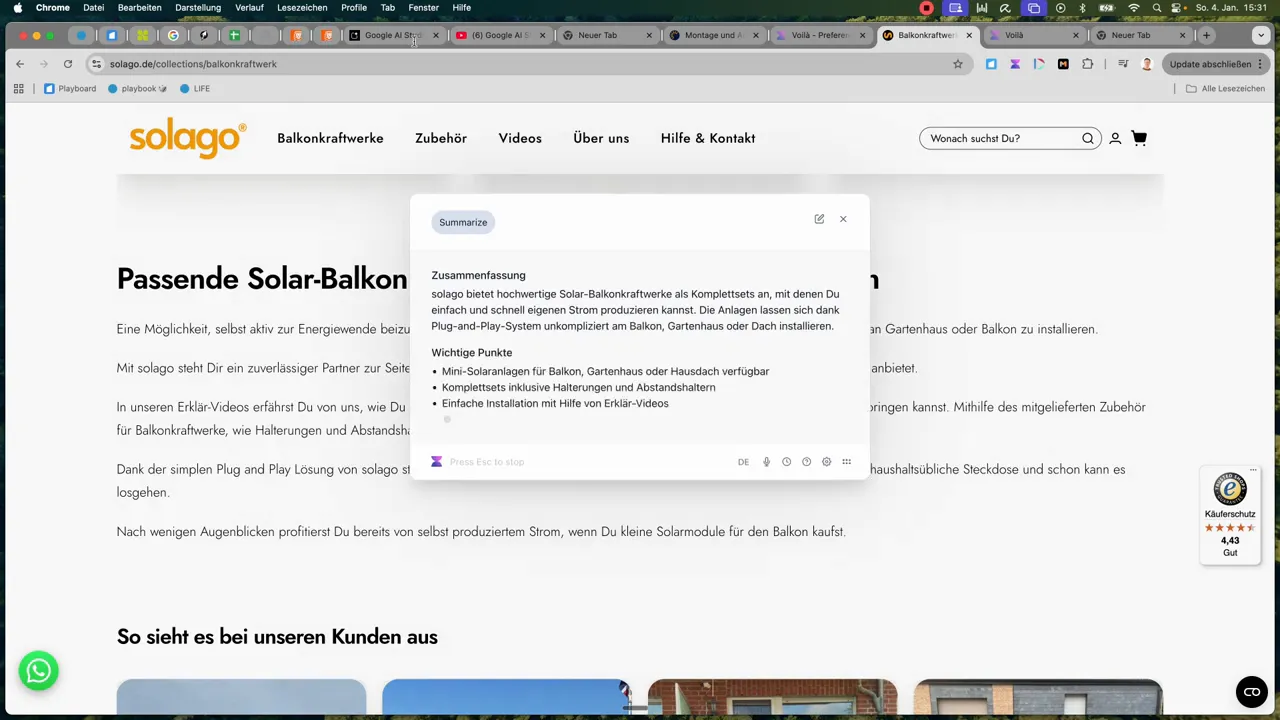The image size is (1280, 720).
Task: Open chat history via the clock icon
Action: [786, 461]
